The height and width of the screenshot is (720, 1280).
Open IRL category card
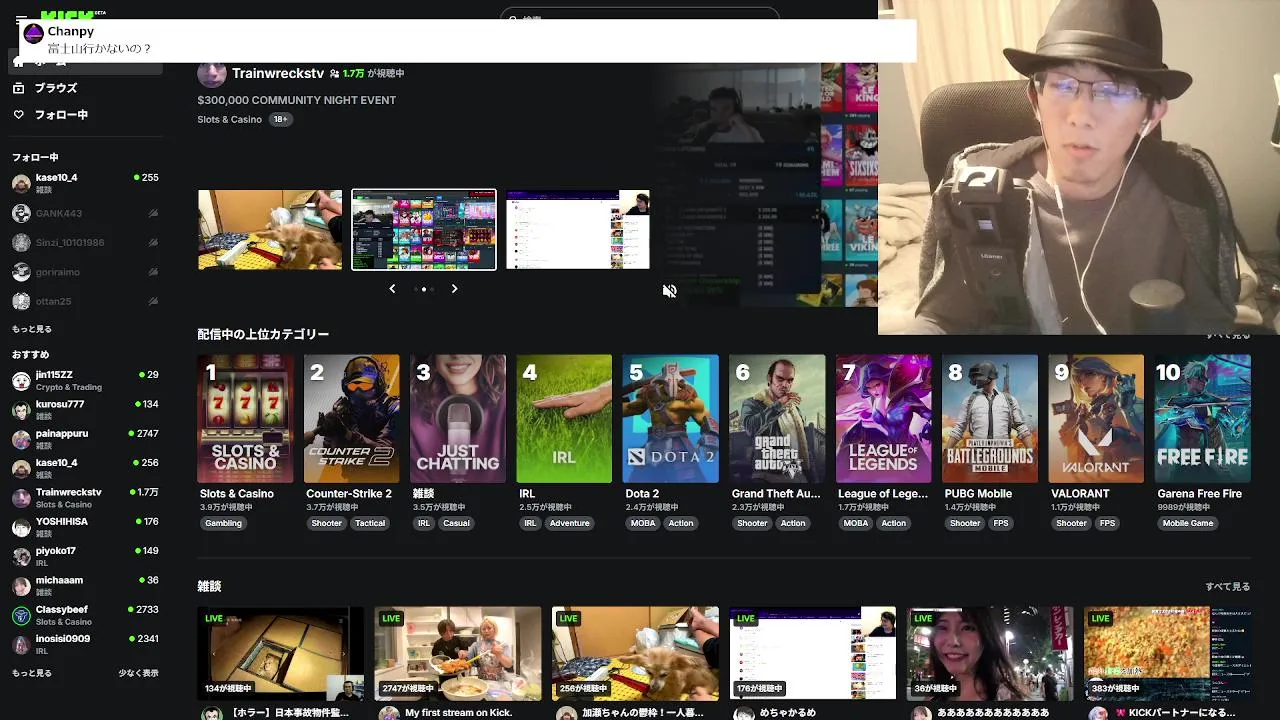coord(564,418)
